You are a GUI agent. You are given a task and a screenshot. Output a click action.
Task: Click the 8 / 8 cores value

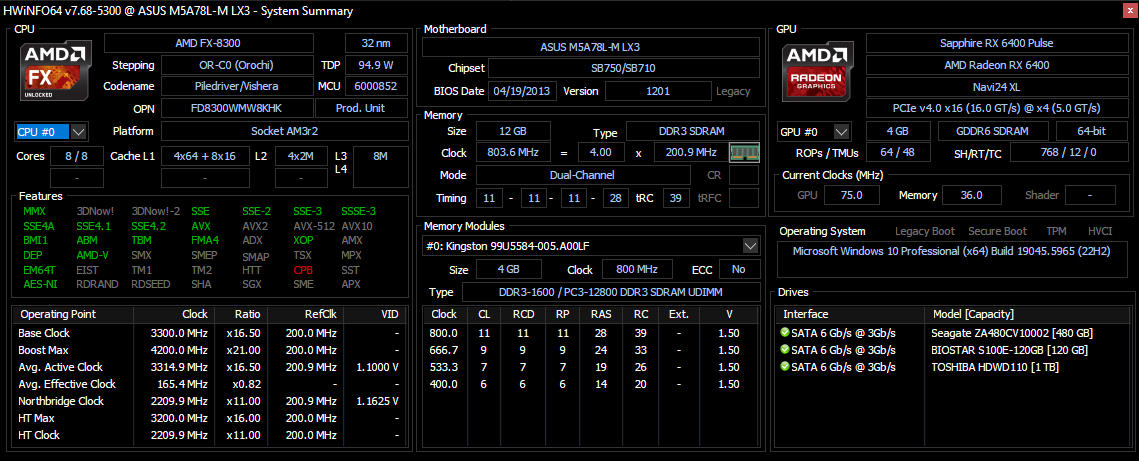coord(76,156)
